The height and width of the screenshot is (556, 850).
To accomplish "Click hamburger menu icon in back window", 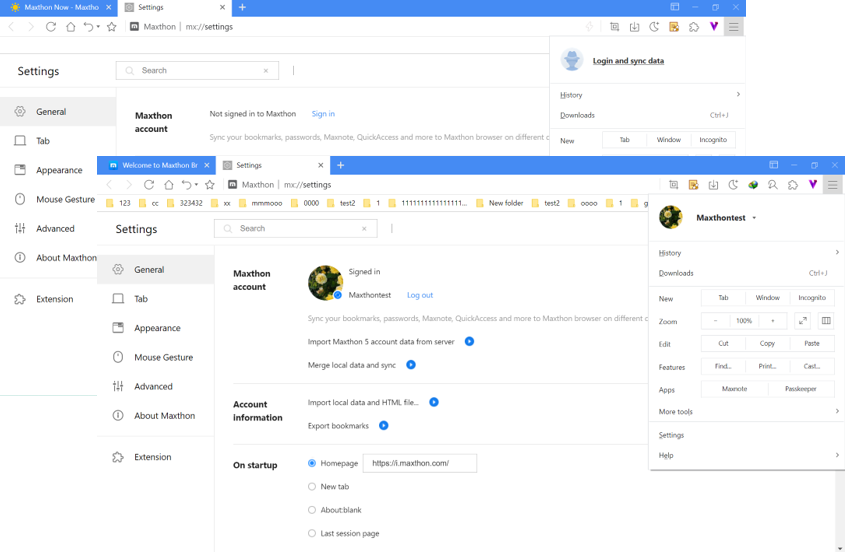I will tap(733, 27).
